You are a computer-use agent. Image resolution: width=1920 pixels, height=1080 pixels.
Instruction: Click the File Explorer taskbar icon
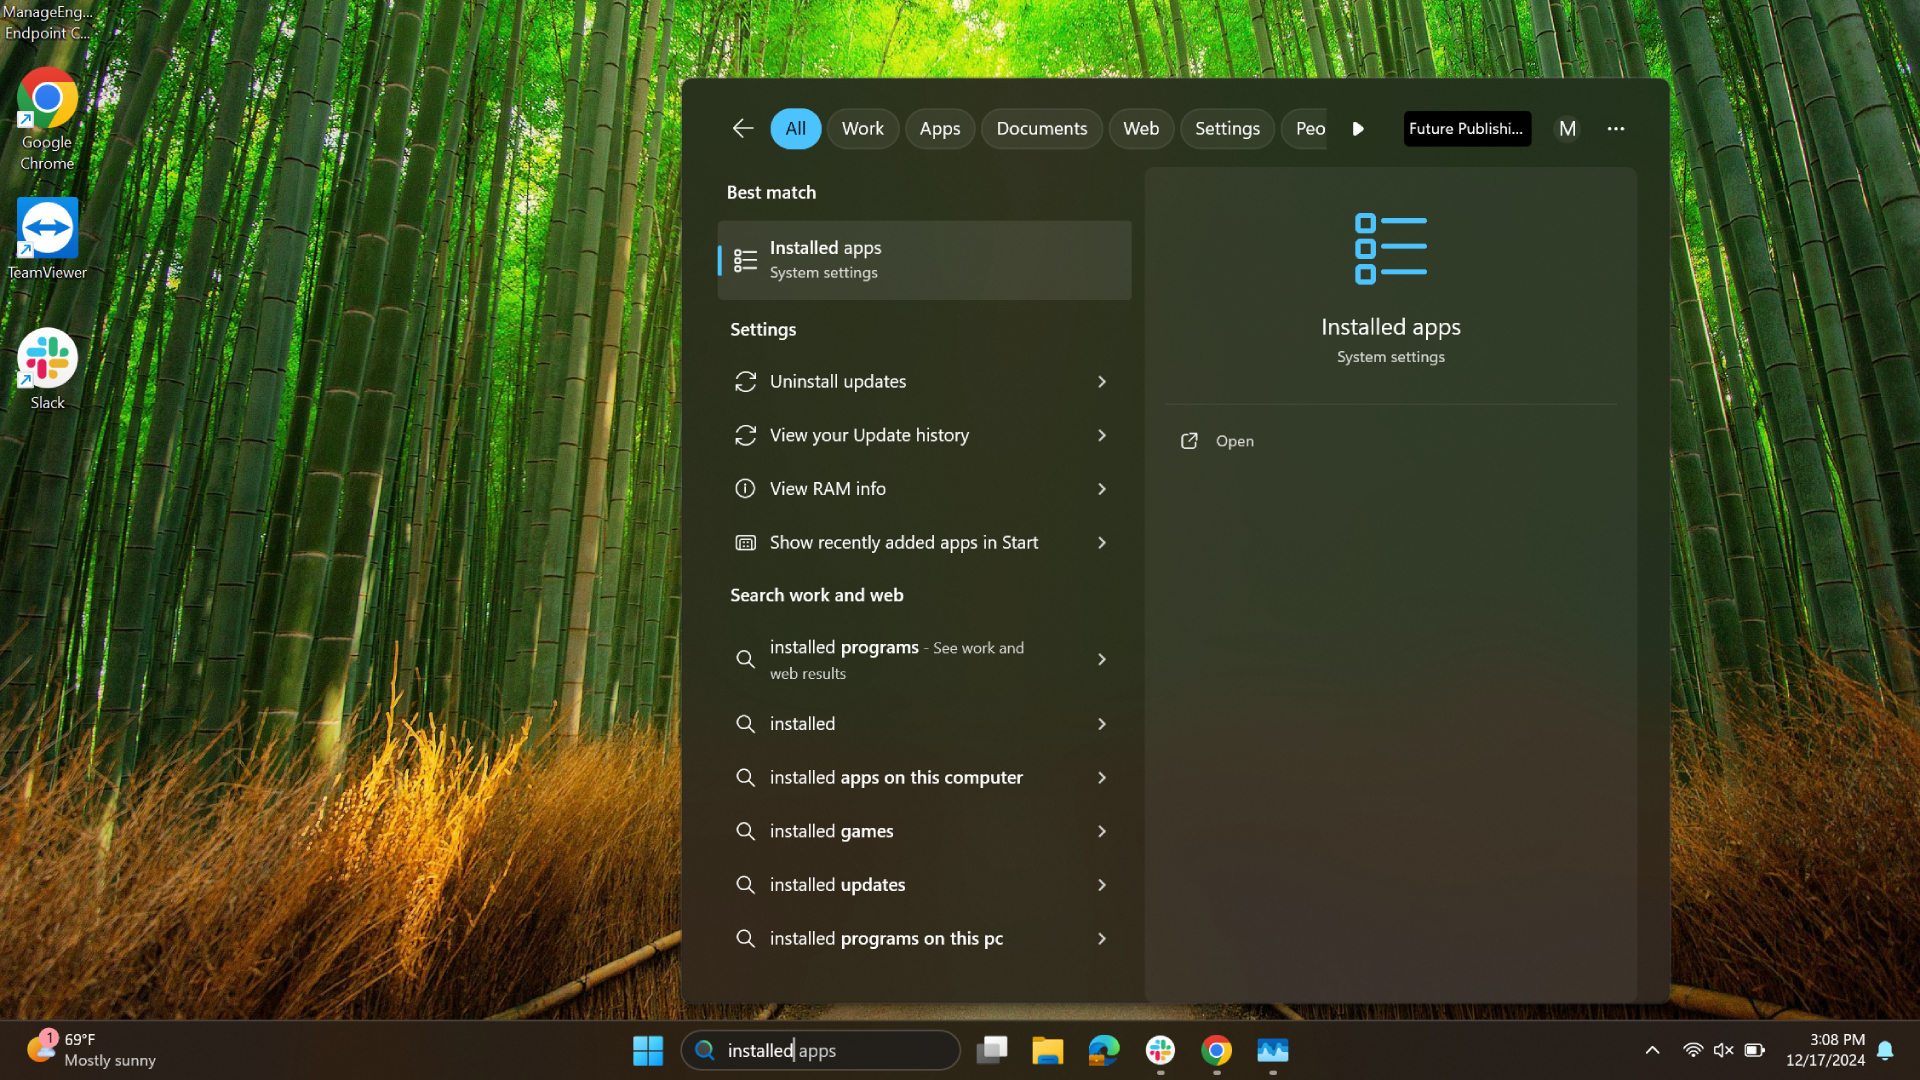point(1048,1050)
